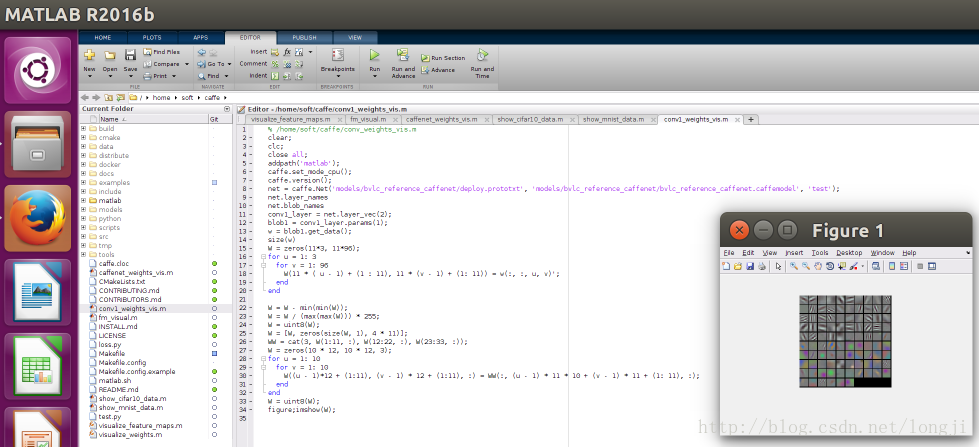The image size is (979, 447).
Task: Click the navigate back arrow in ribbon
Action: pyautogui.click(x=201, y=52)
